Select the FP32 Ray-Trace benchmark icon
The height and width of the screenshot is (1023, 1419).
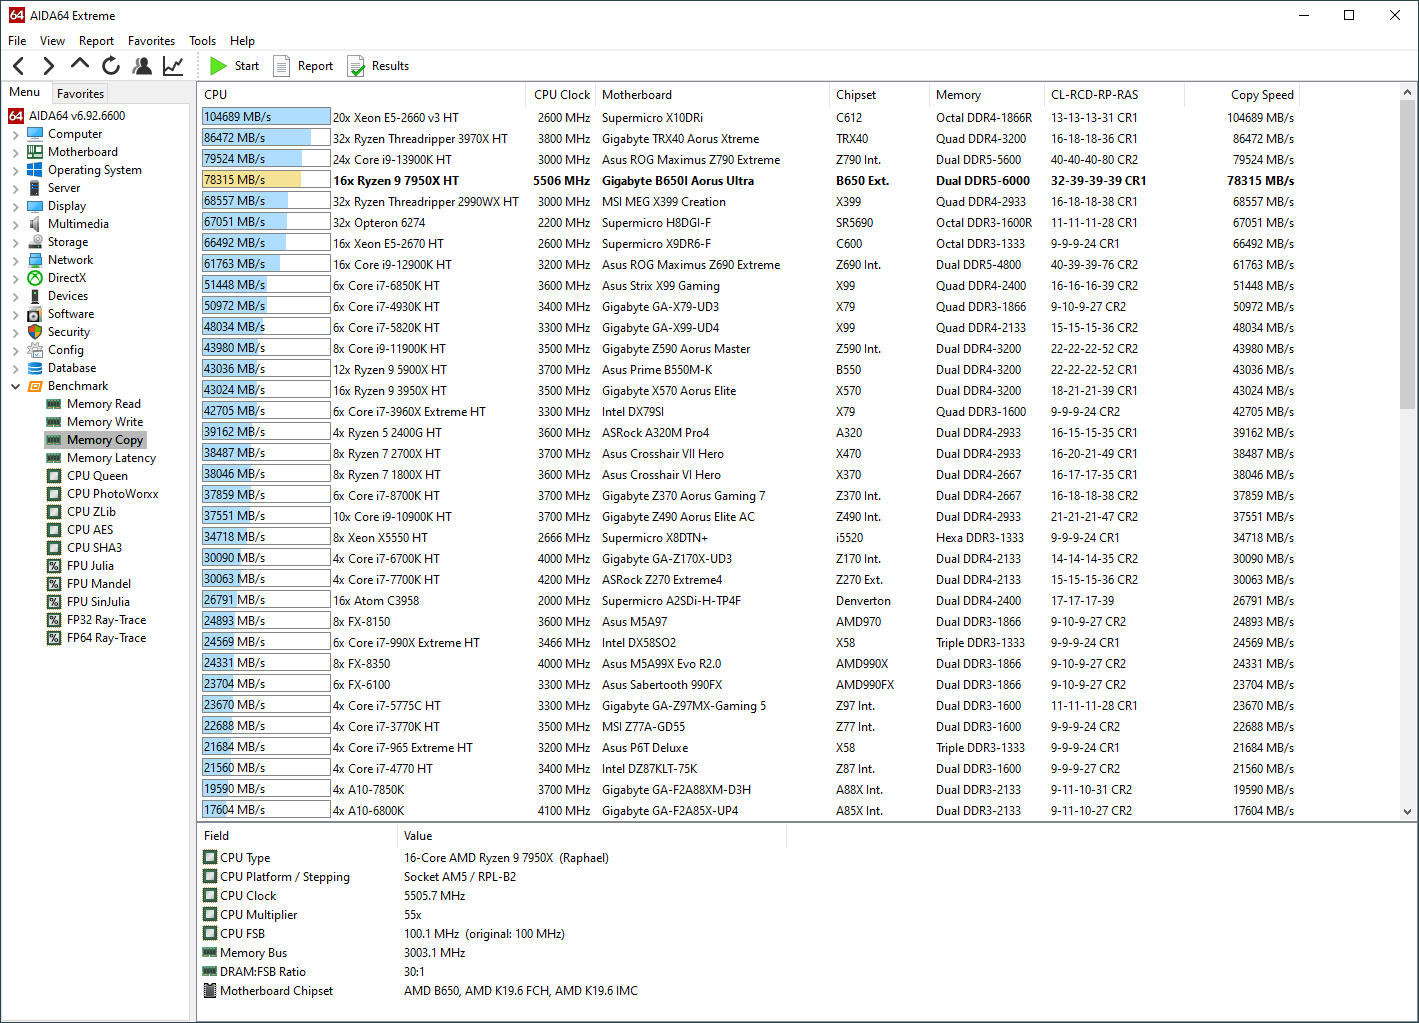(x=54, y=620)
